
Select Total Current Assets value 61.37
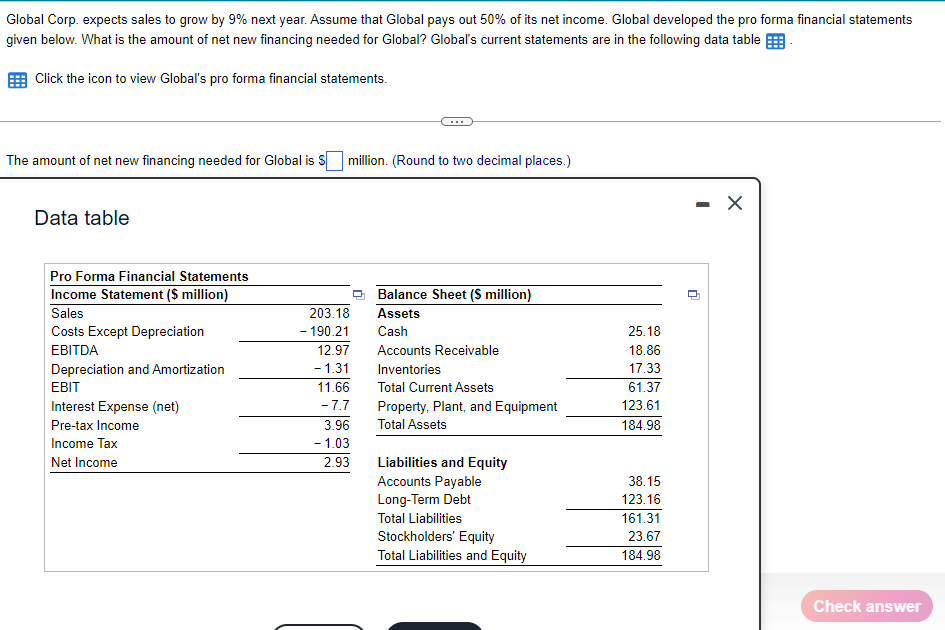[x=644, y=387]
